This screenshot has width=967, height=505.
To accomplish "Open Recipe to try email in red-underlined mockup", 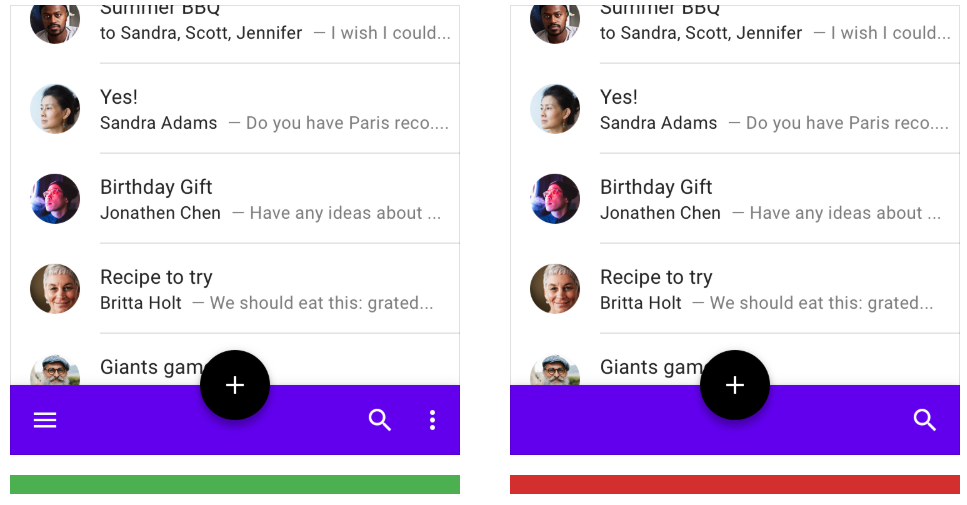I will [770, 289].
